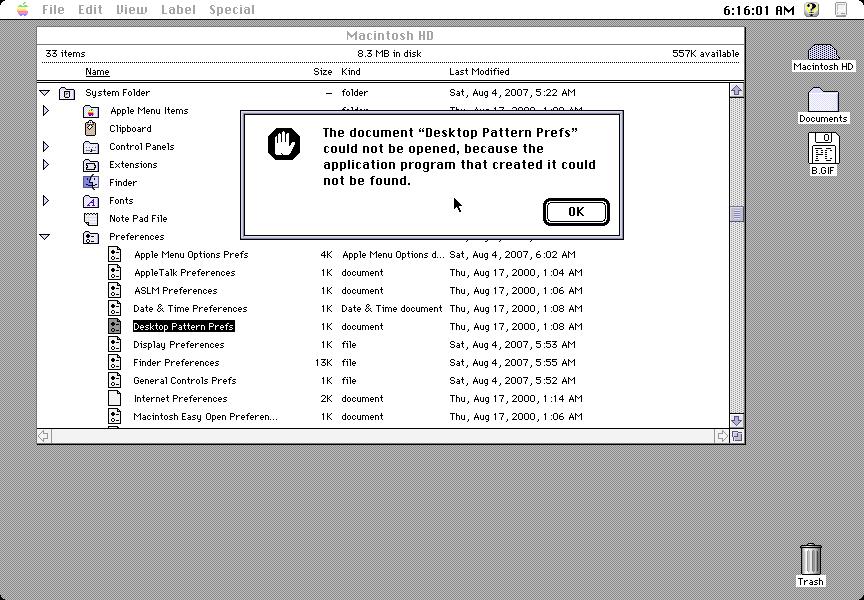Click the stop sign icon in alert dialog

pyautogui.click(x=284, y=142)
